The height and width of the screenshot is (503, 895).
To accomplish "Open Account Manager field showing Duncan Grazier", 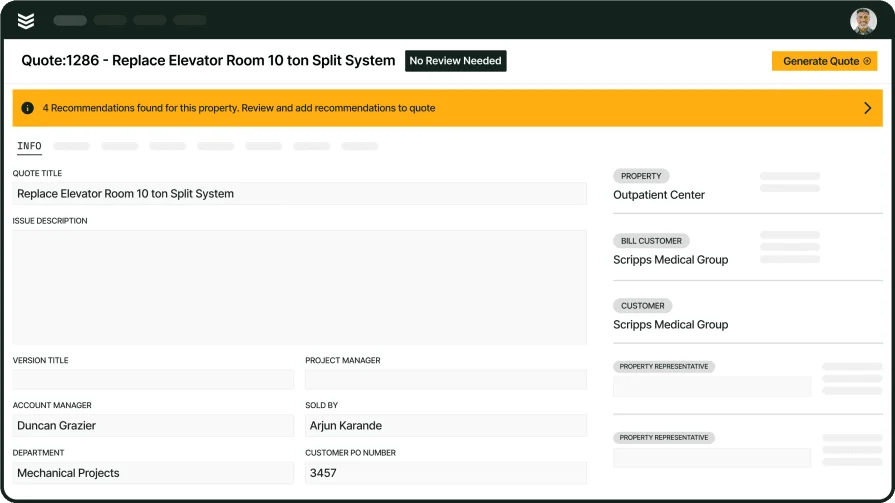I will 153,426.
